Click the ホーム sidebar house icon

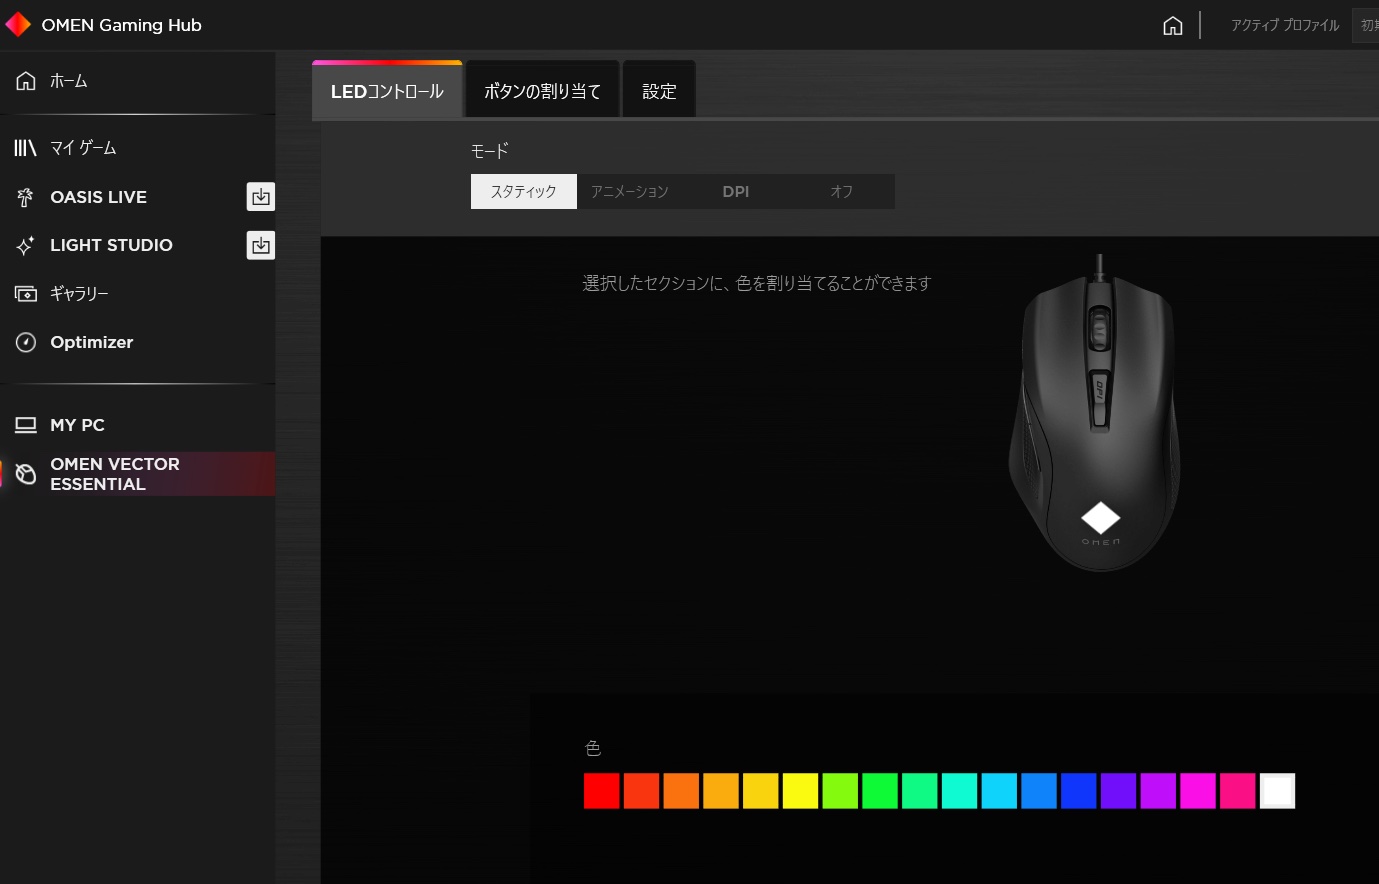tap(26, 81)
